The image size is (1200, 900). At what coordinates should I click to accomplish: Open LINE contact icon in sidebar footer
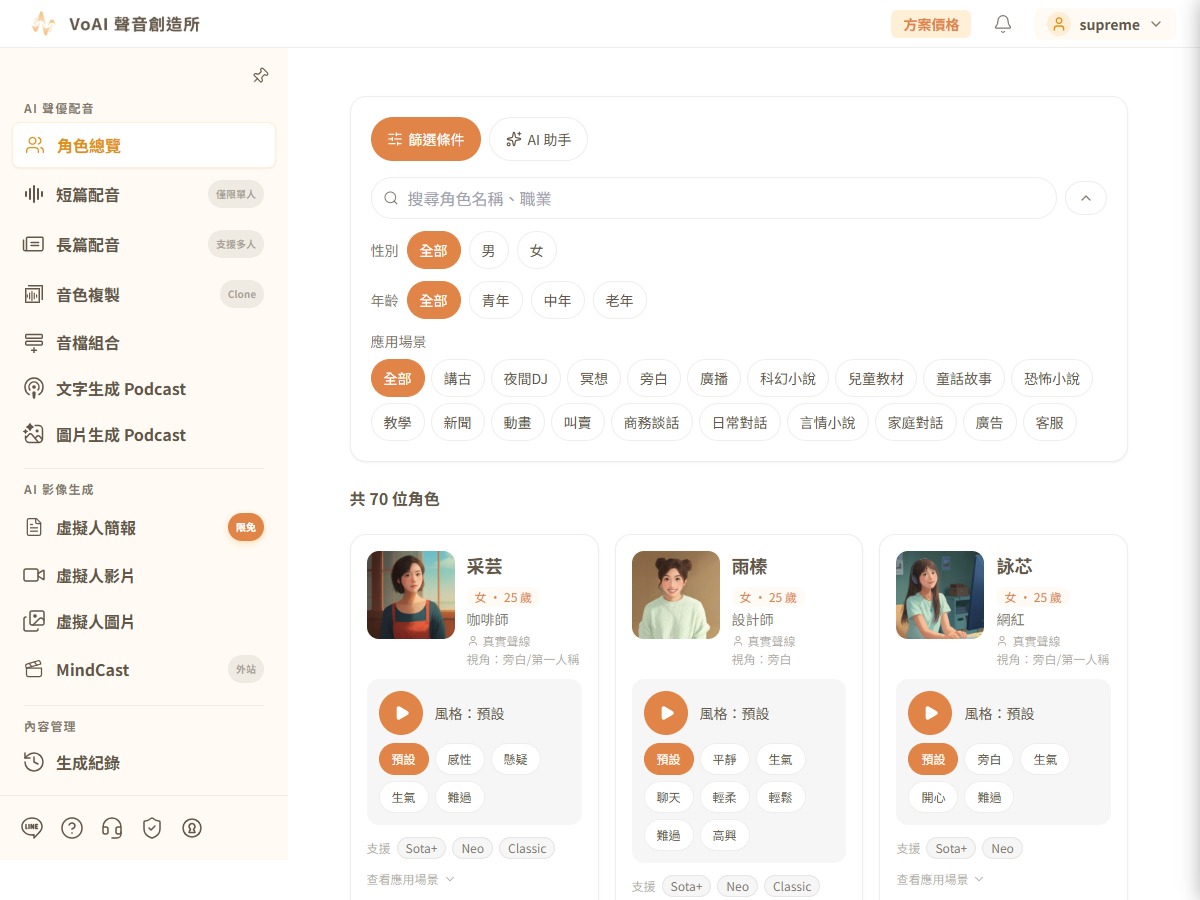coord(32,827)
